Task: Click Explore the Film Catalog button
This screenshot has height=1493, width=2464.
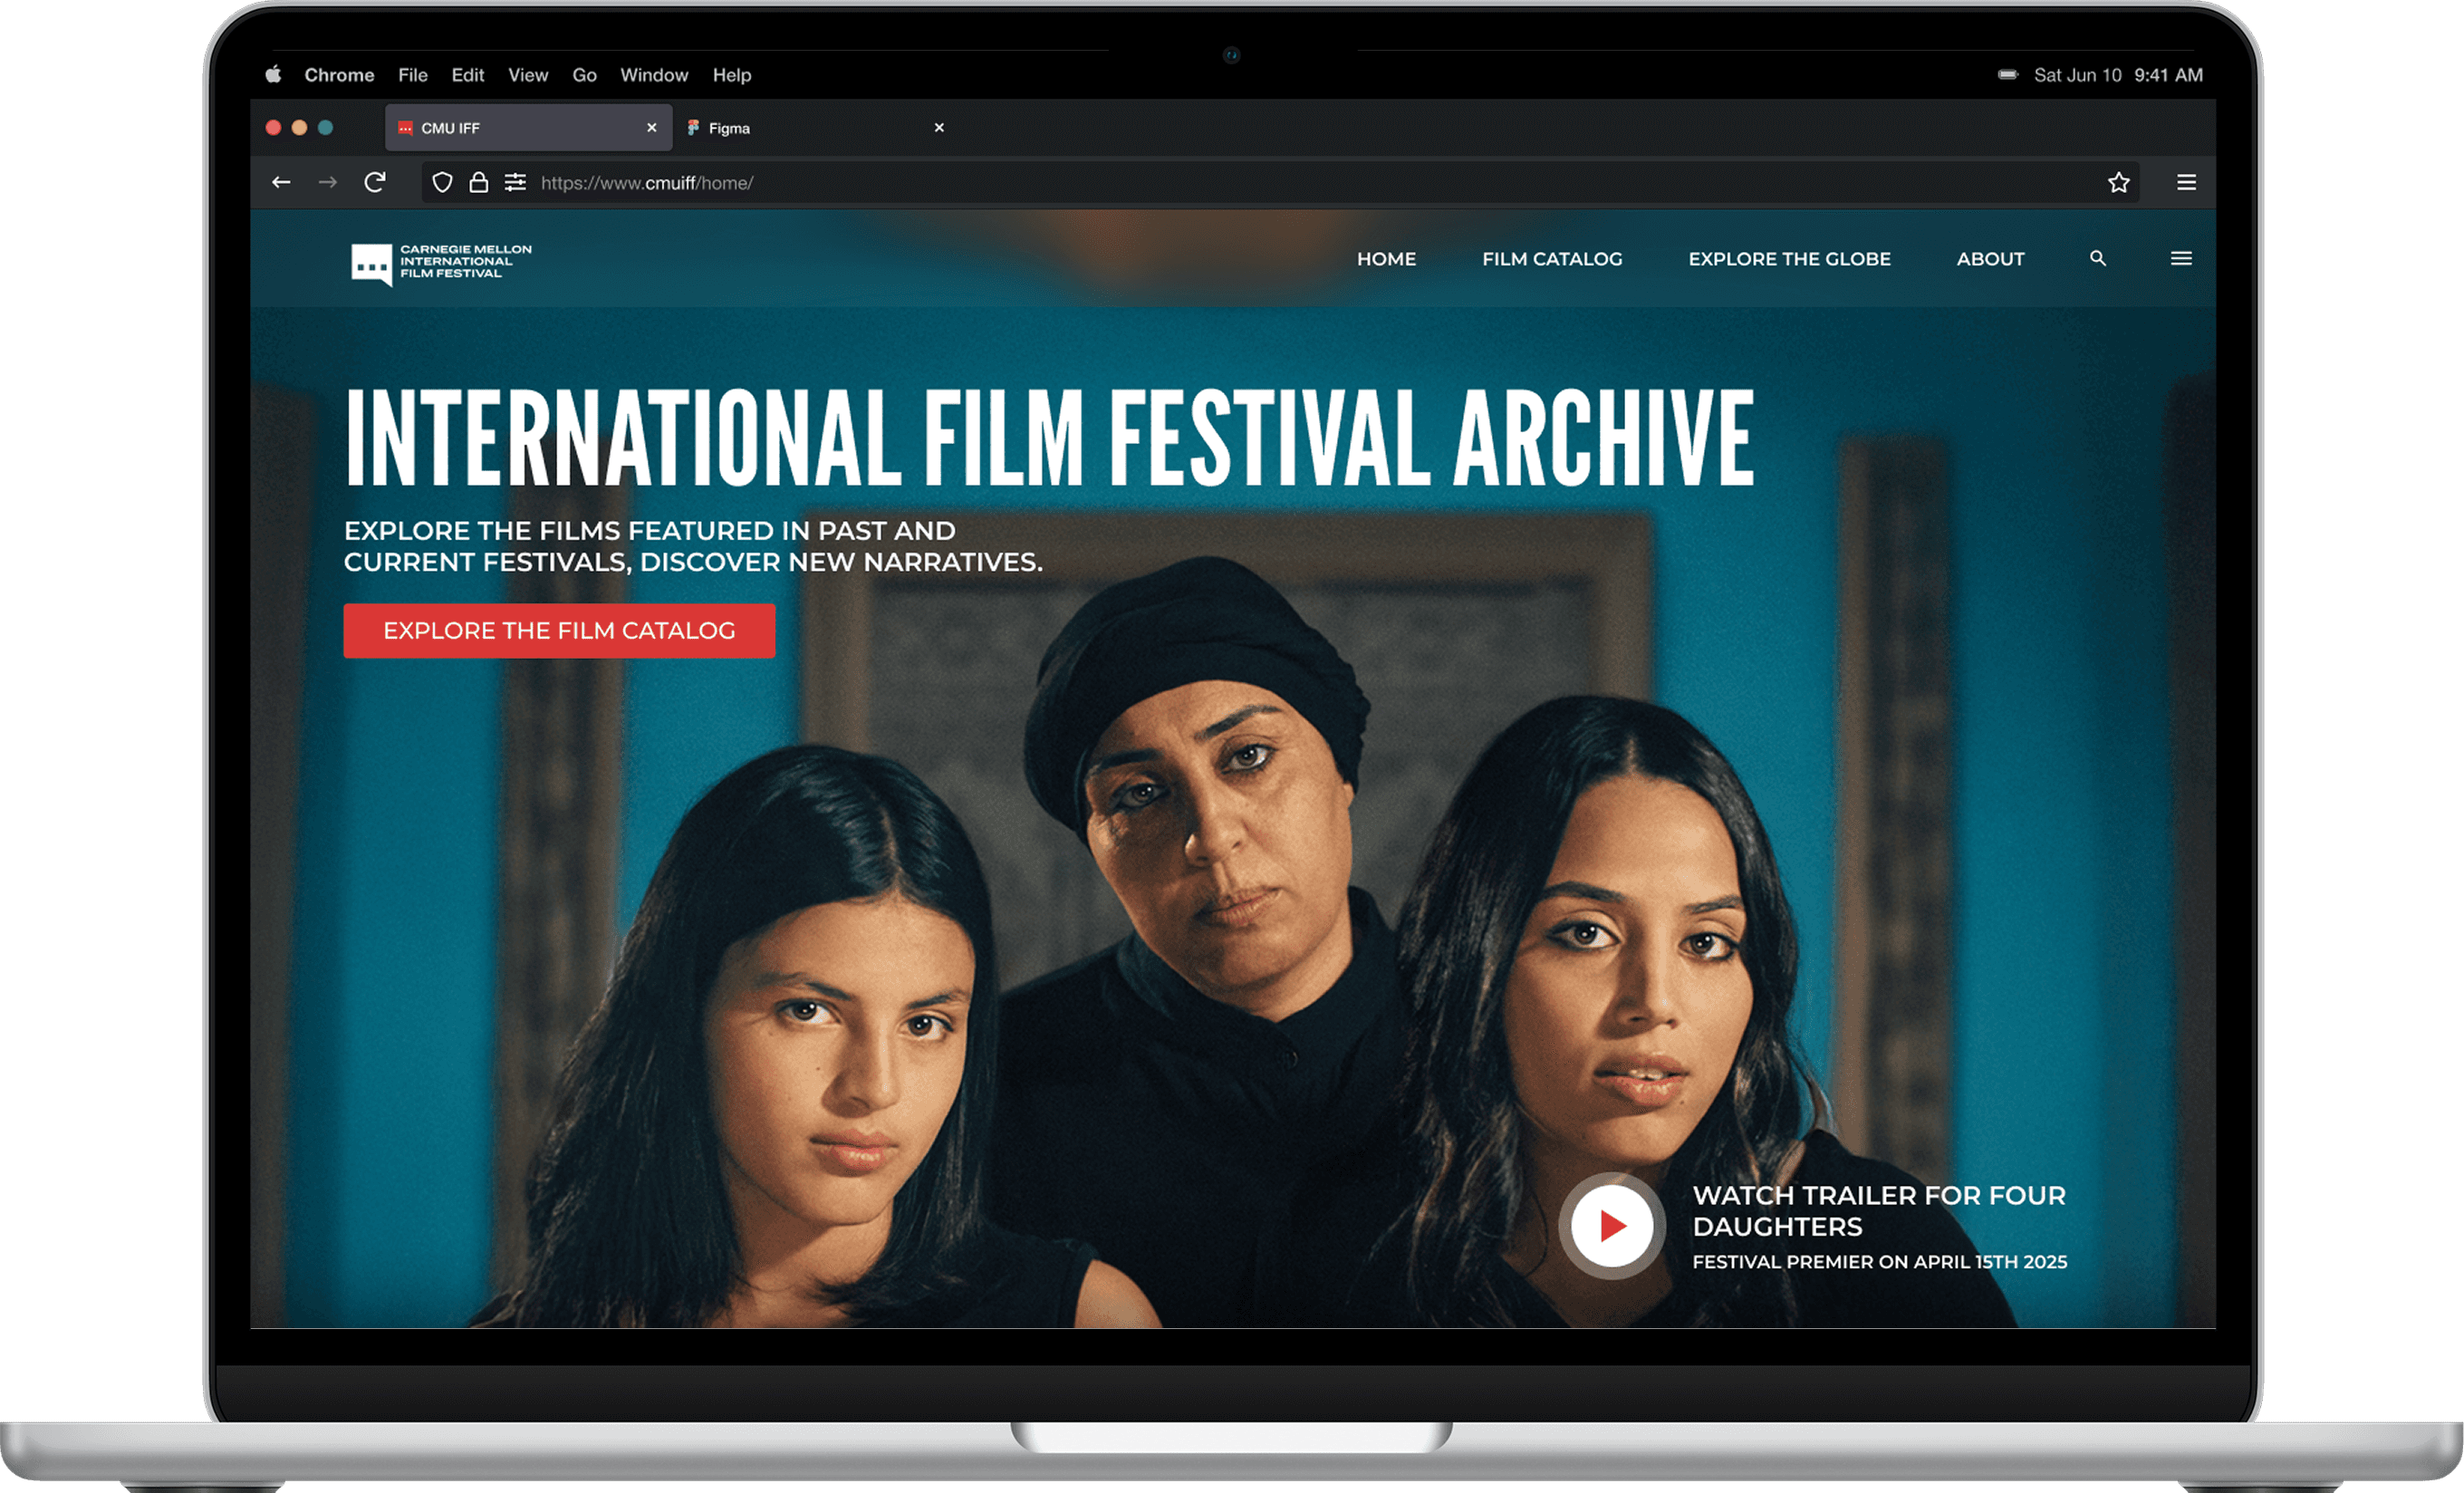Action: [559, 631]
